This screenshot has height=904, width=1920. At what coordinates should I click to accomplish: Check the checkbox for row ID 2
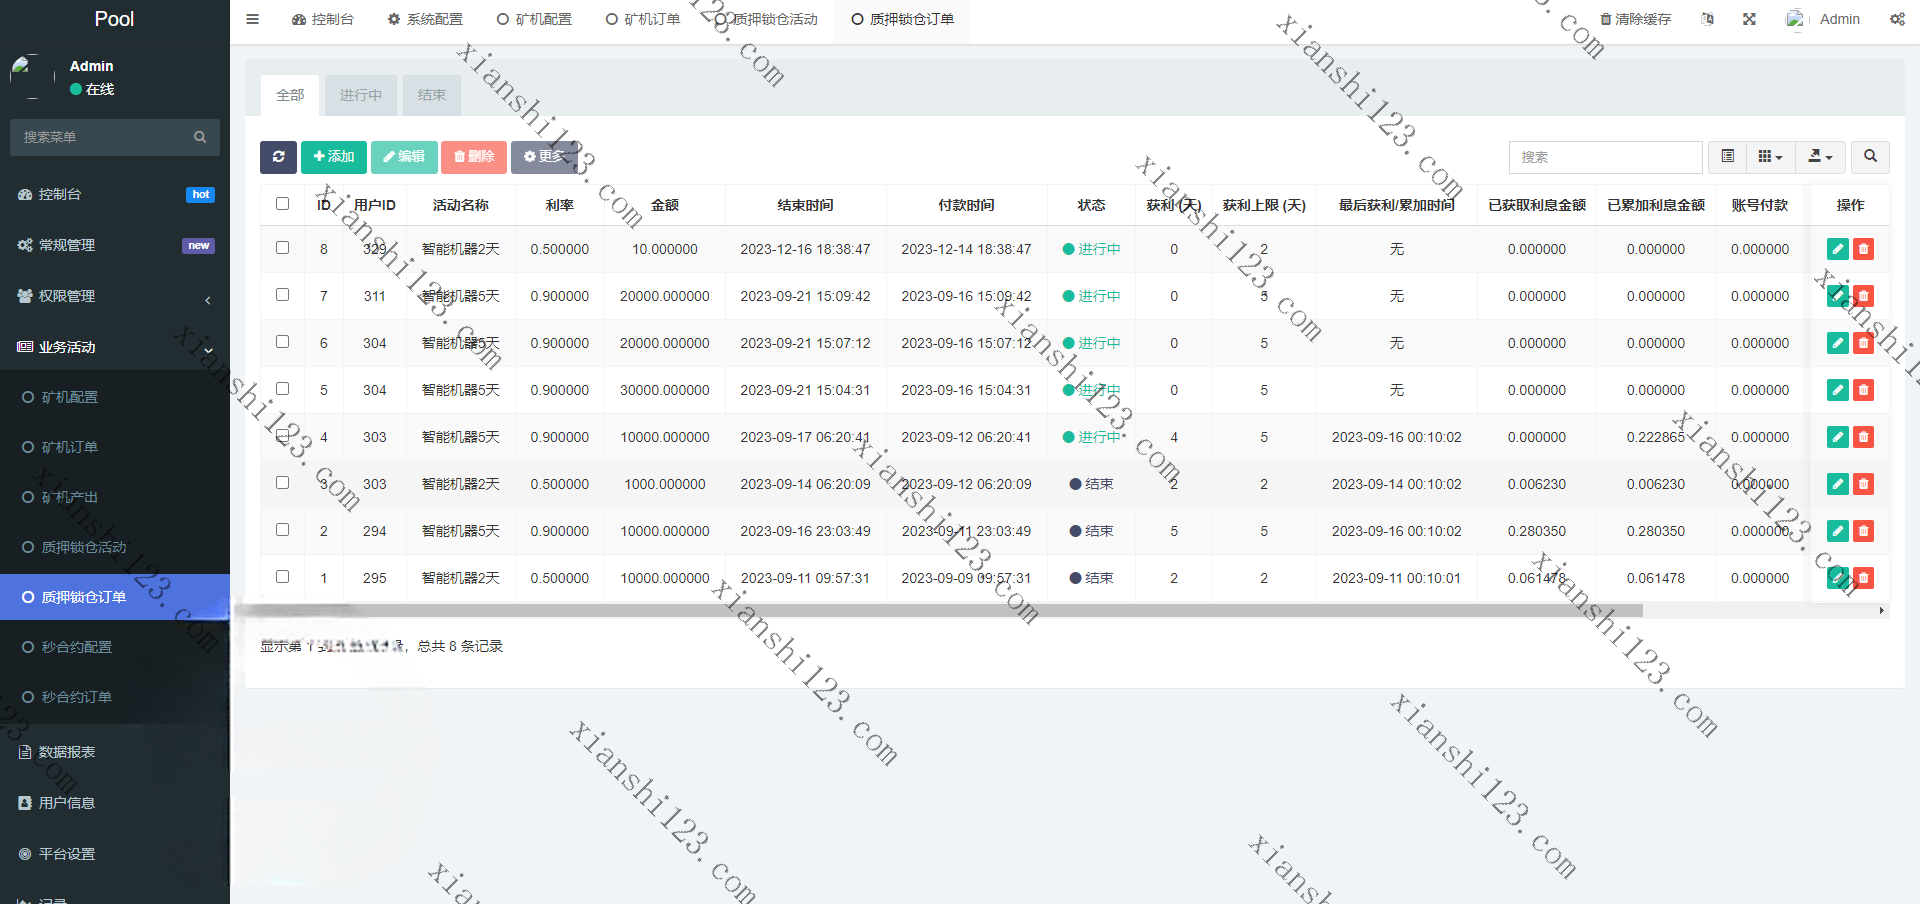click(x=282, y=530)
